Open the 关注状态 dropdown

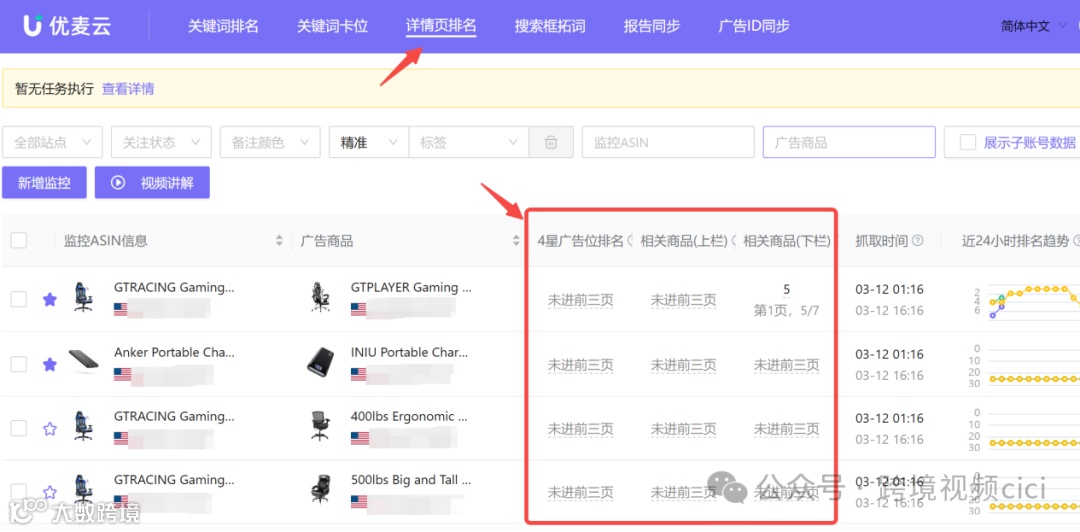(161, 143)
